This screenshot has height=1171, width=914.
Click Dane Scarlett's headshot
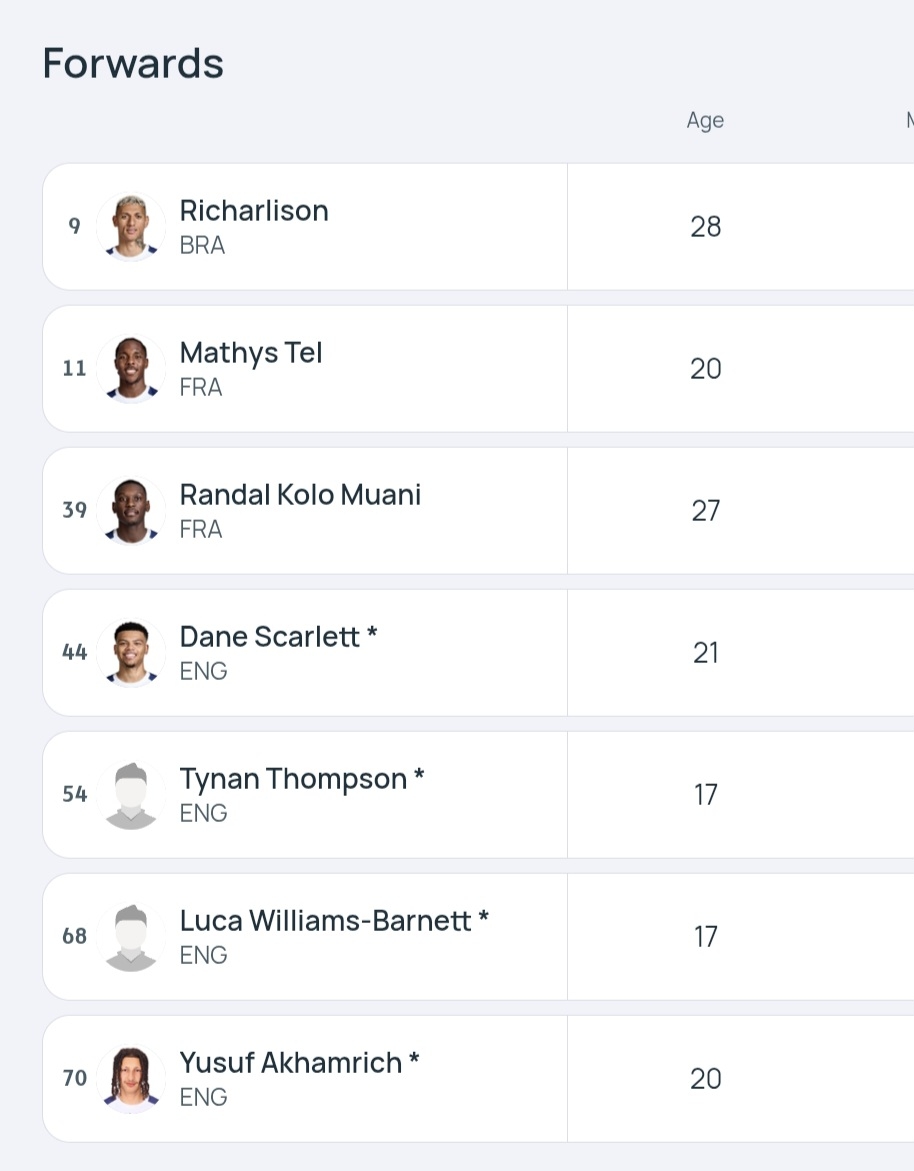coord(131,653)
